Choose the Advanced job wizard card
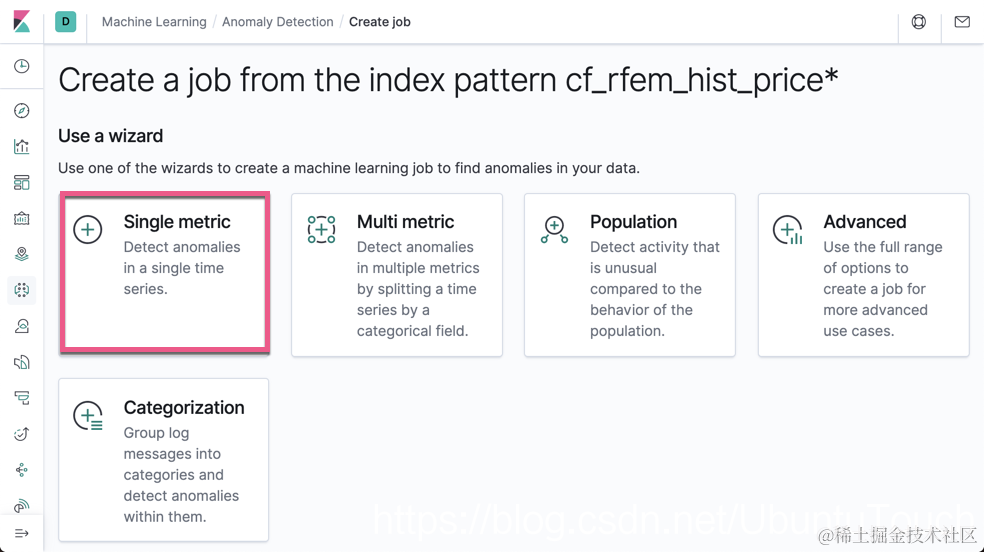Image resolution: width=984 pixels, height=552 pixels. (x=863, y=275)
